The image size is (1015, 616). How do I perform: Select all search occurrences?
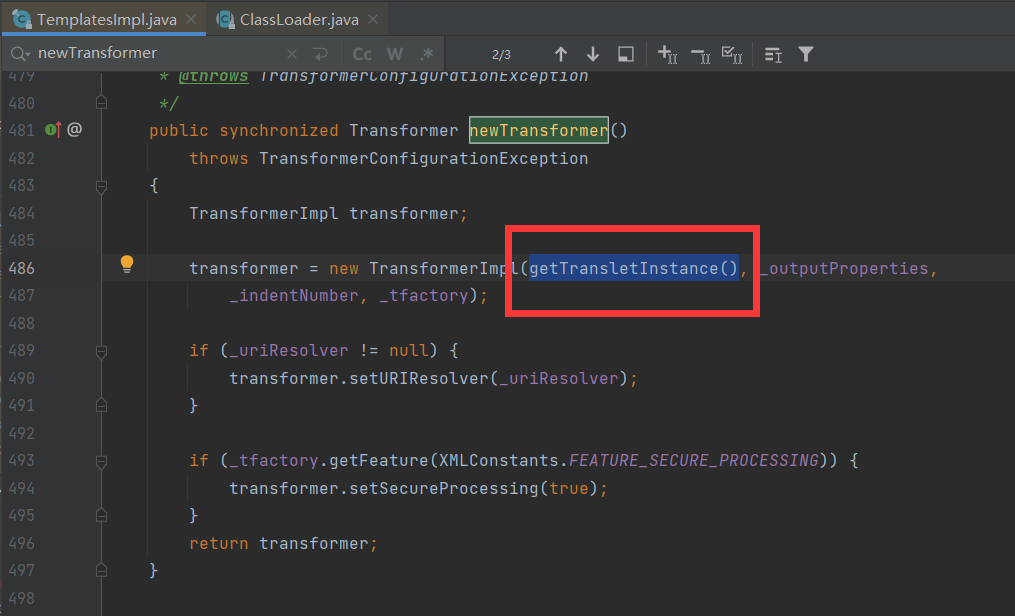click(731, 54)
